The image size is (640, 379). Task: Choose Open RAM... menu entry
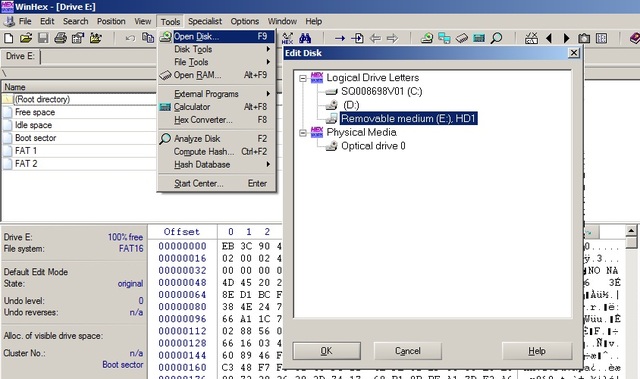click(217, 75)
